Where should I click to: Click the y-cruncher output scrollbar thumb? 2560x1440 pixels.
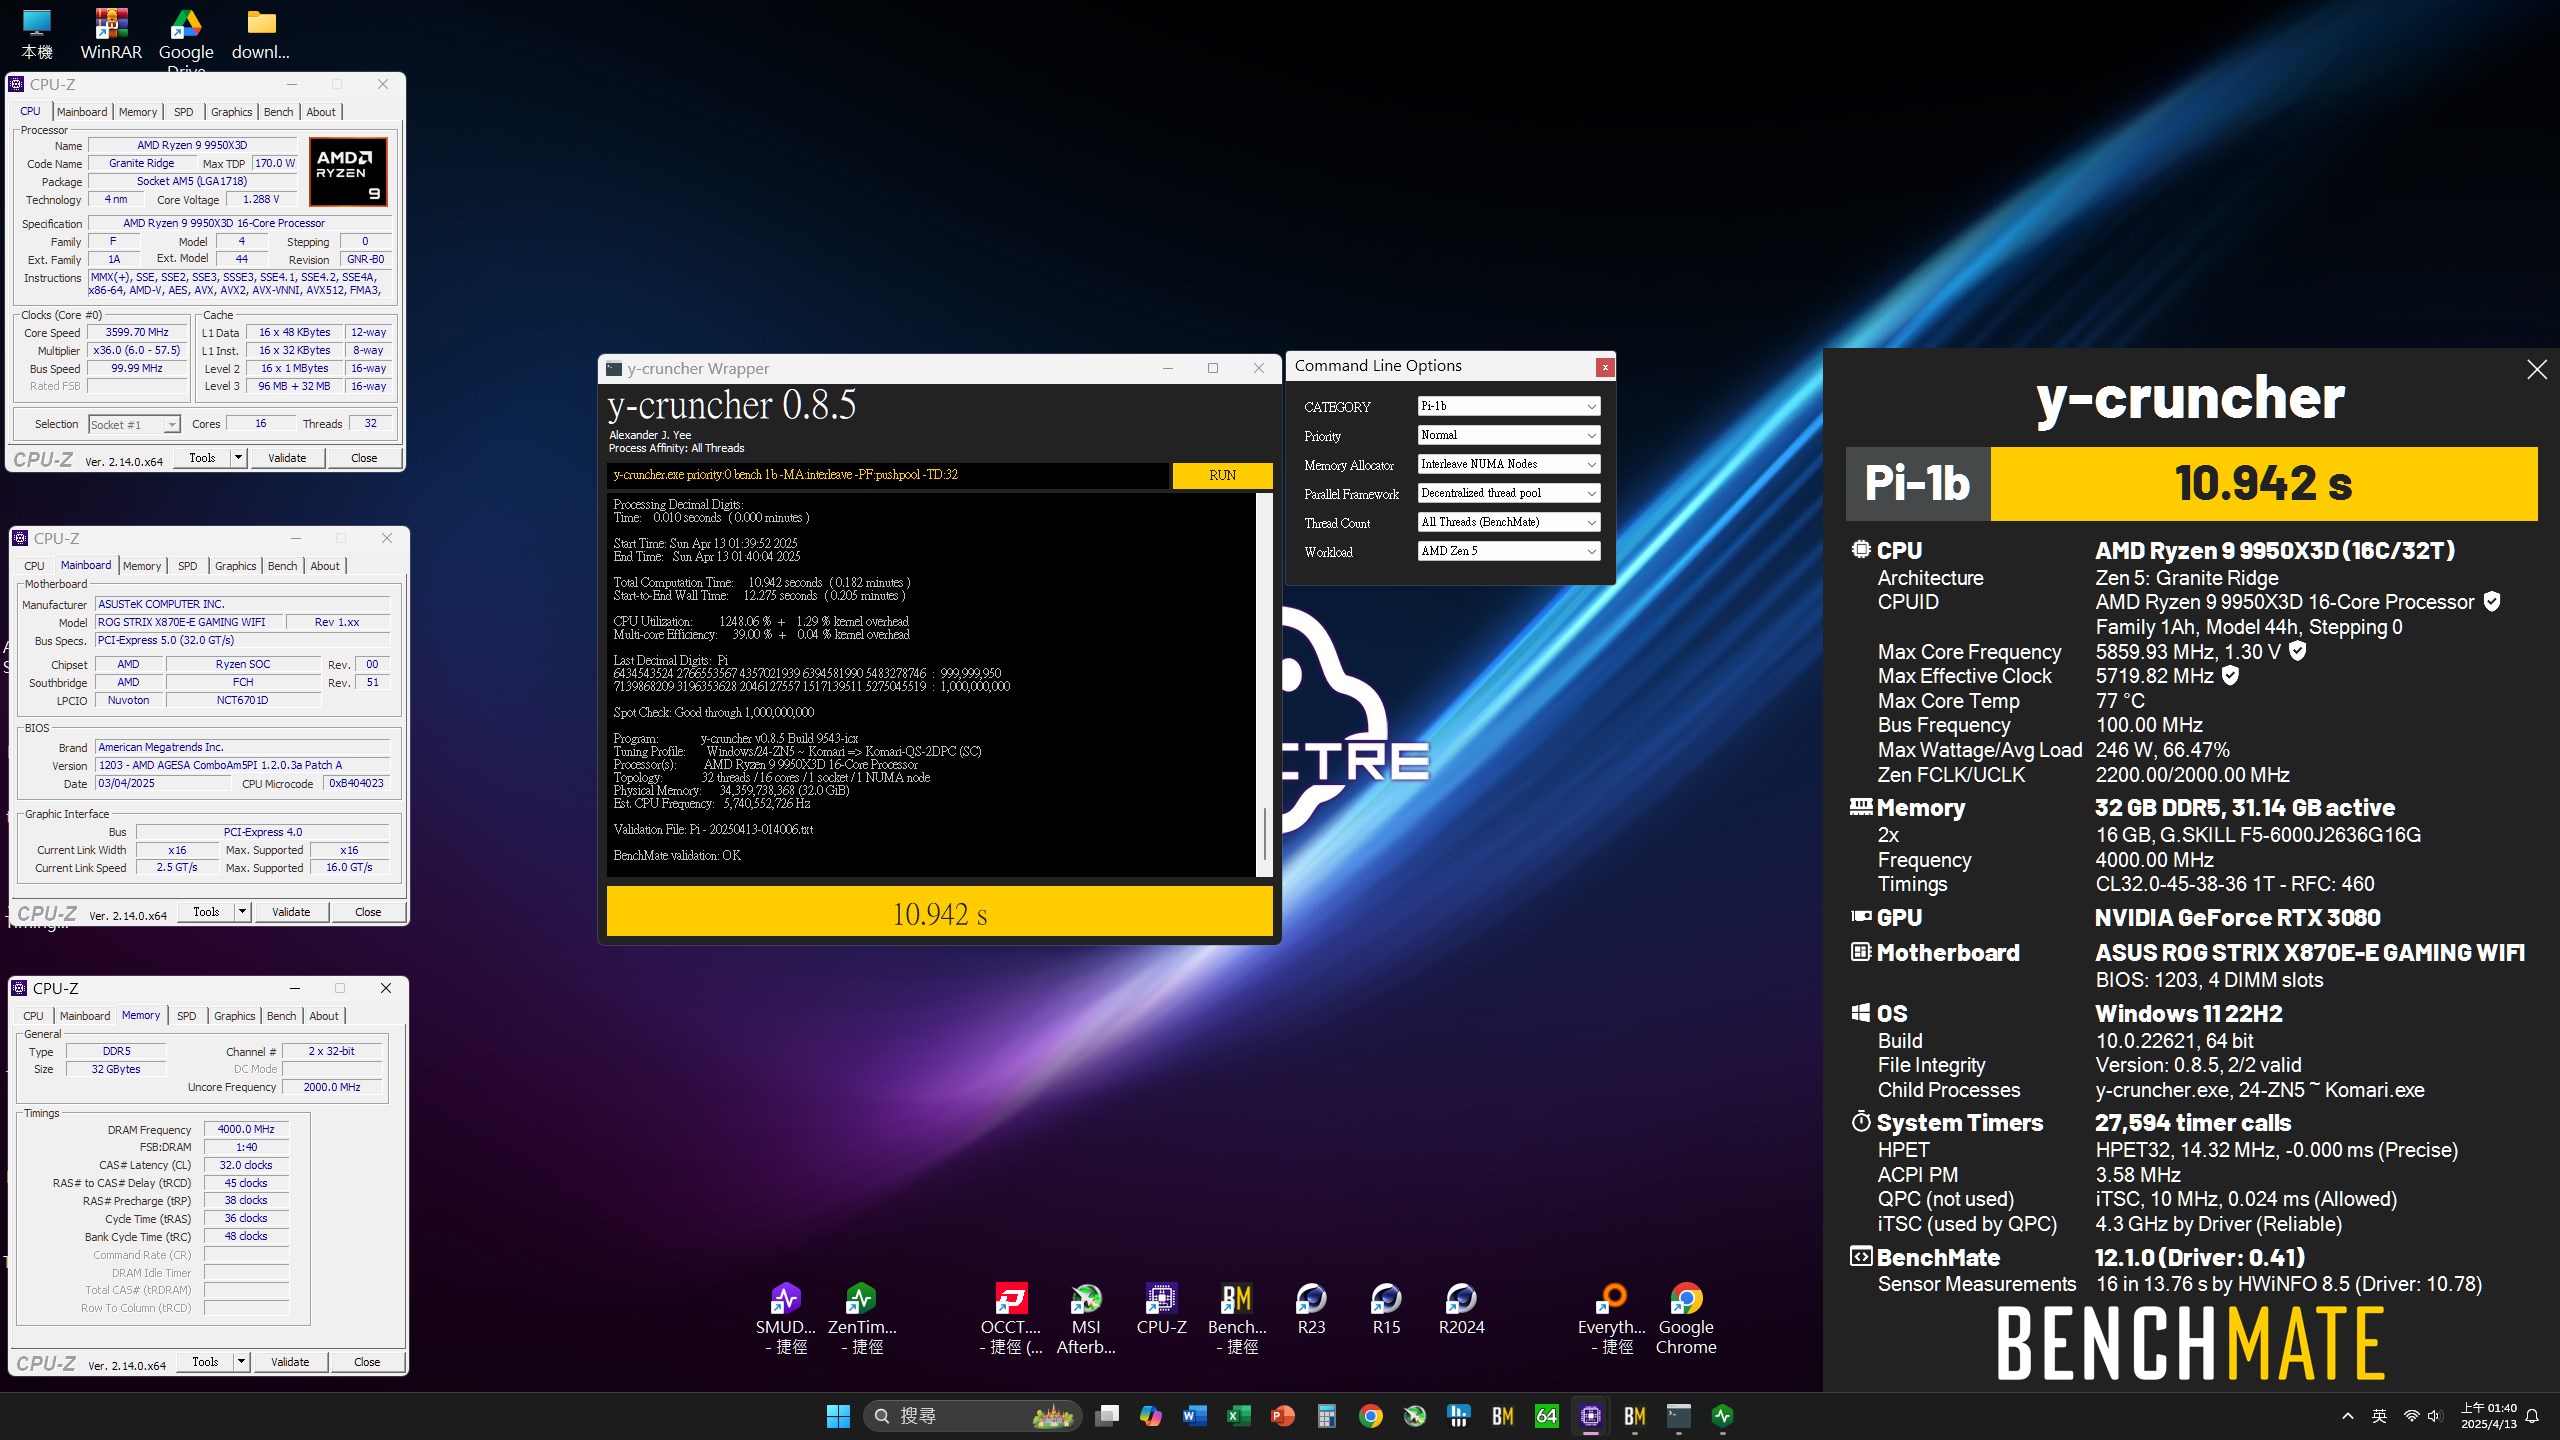click(x=1265, y=832)
